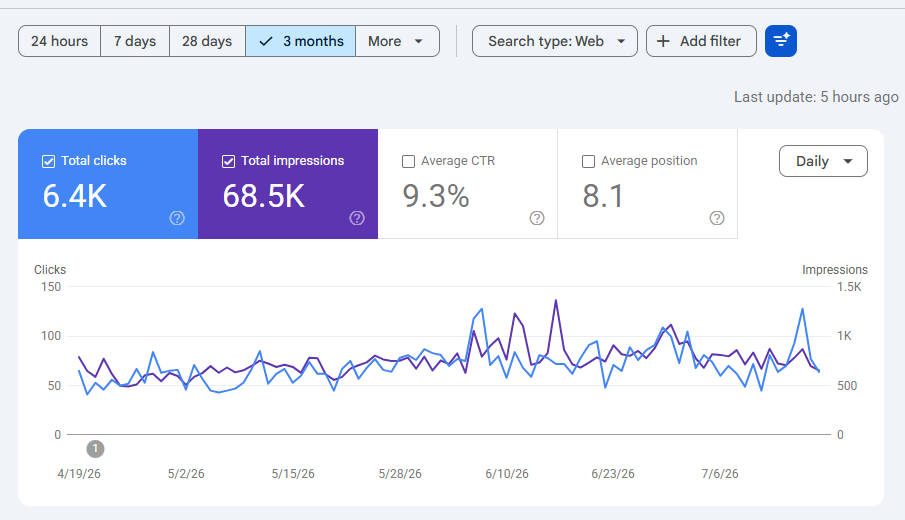905x520 pixels.
Task: Click the Last update: 5 hours ago text
Action: [x=816, y=97]
